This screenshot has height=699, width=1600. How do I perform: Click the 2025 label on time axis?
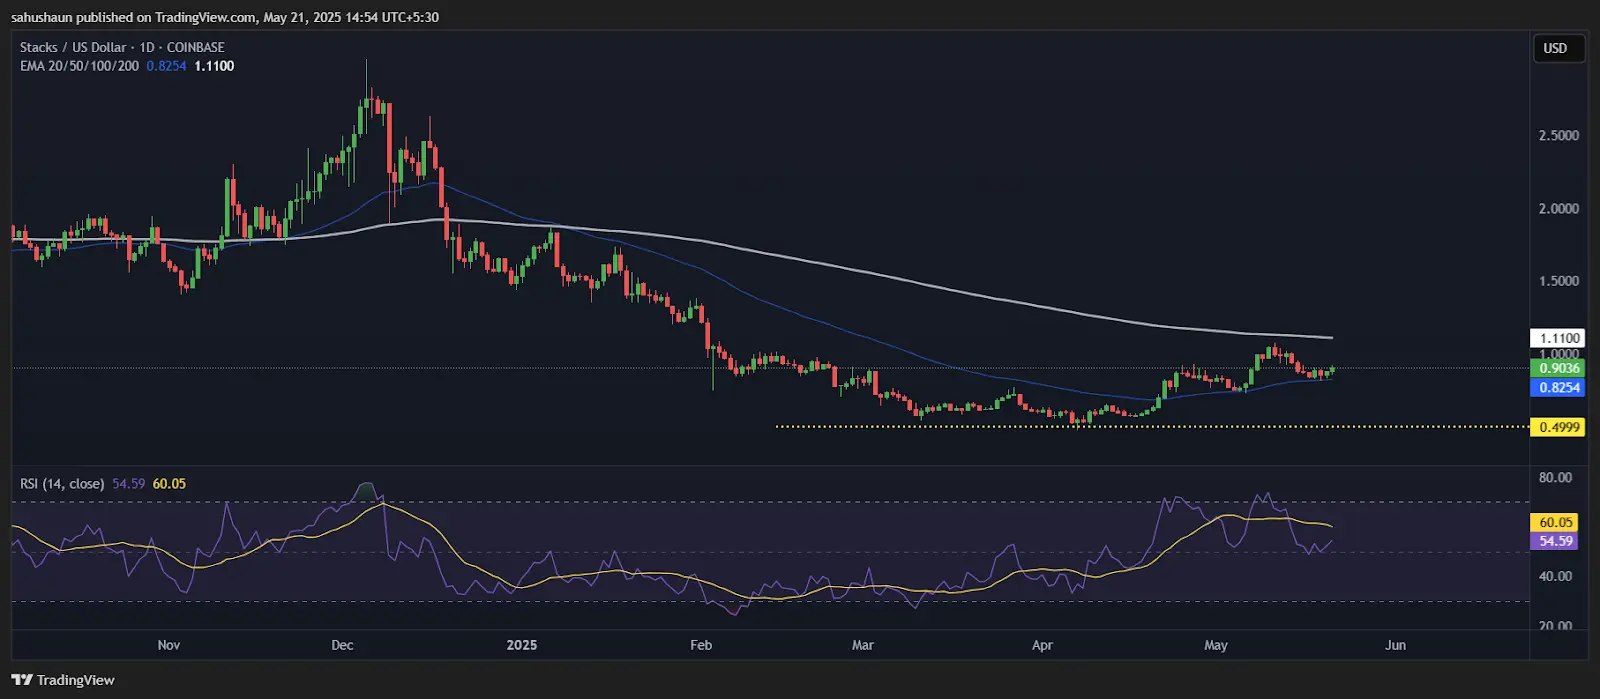pos(521,645)
